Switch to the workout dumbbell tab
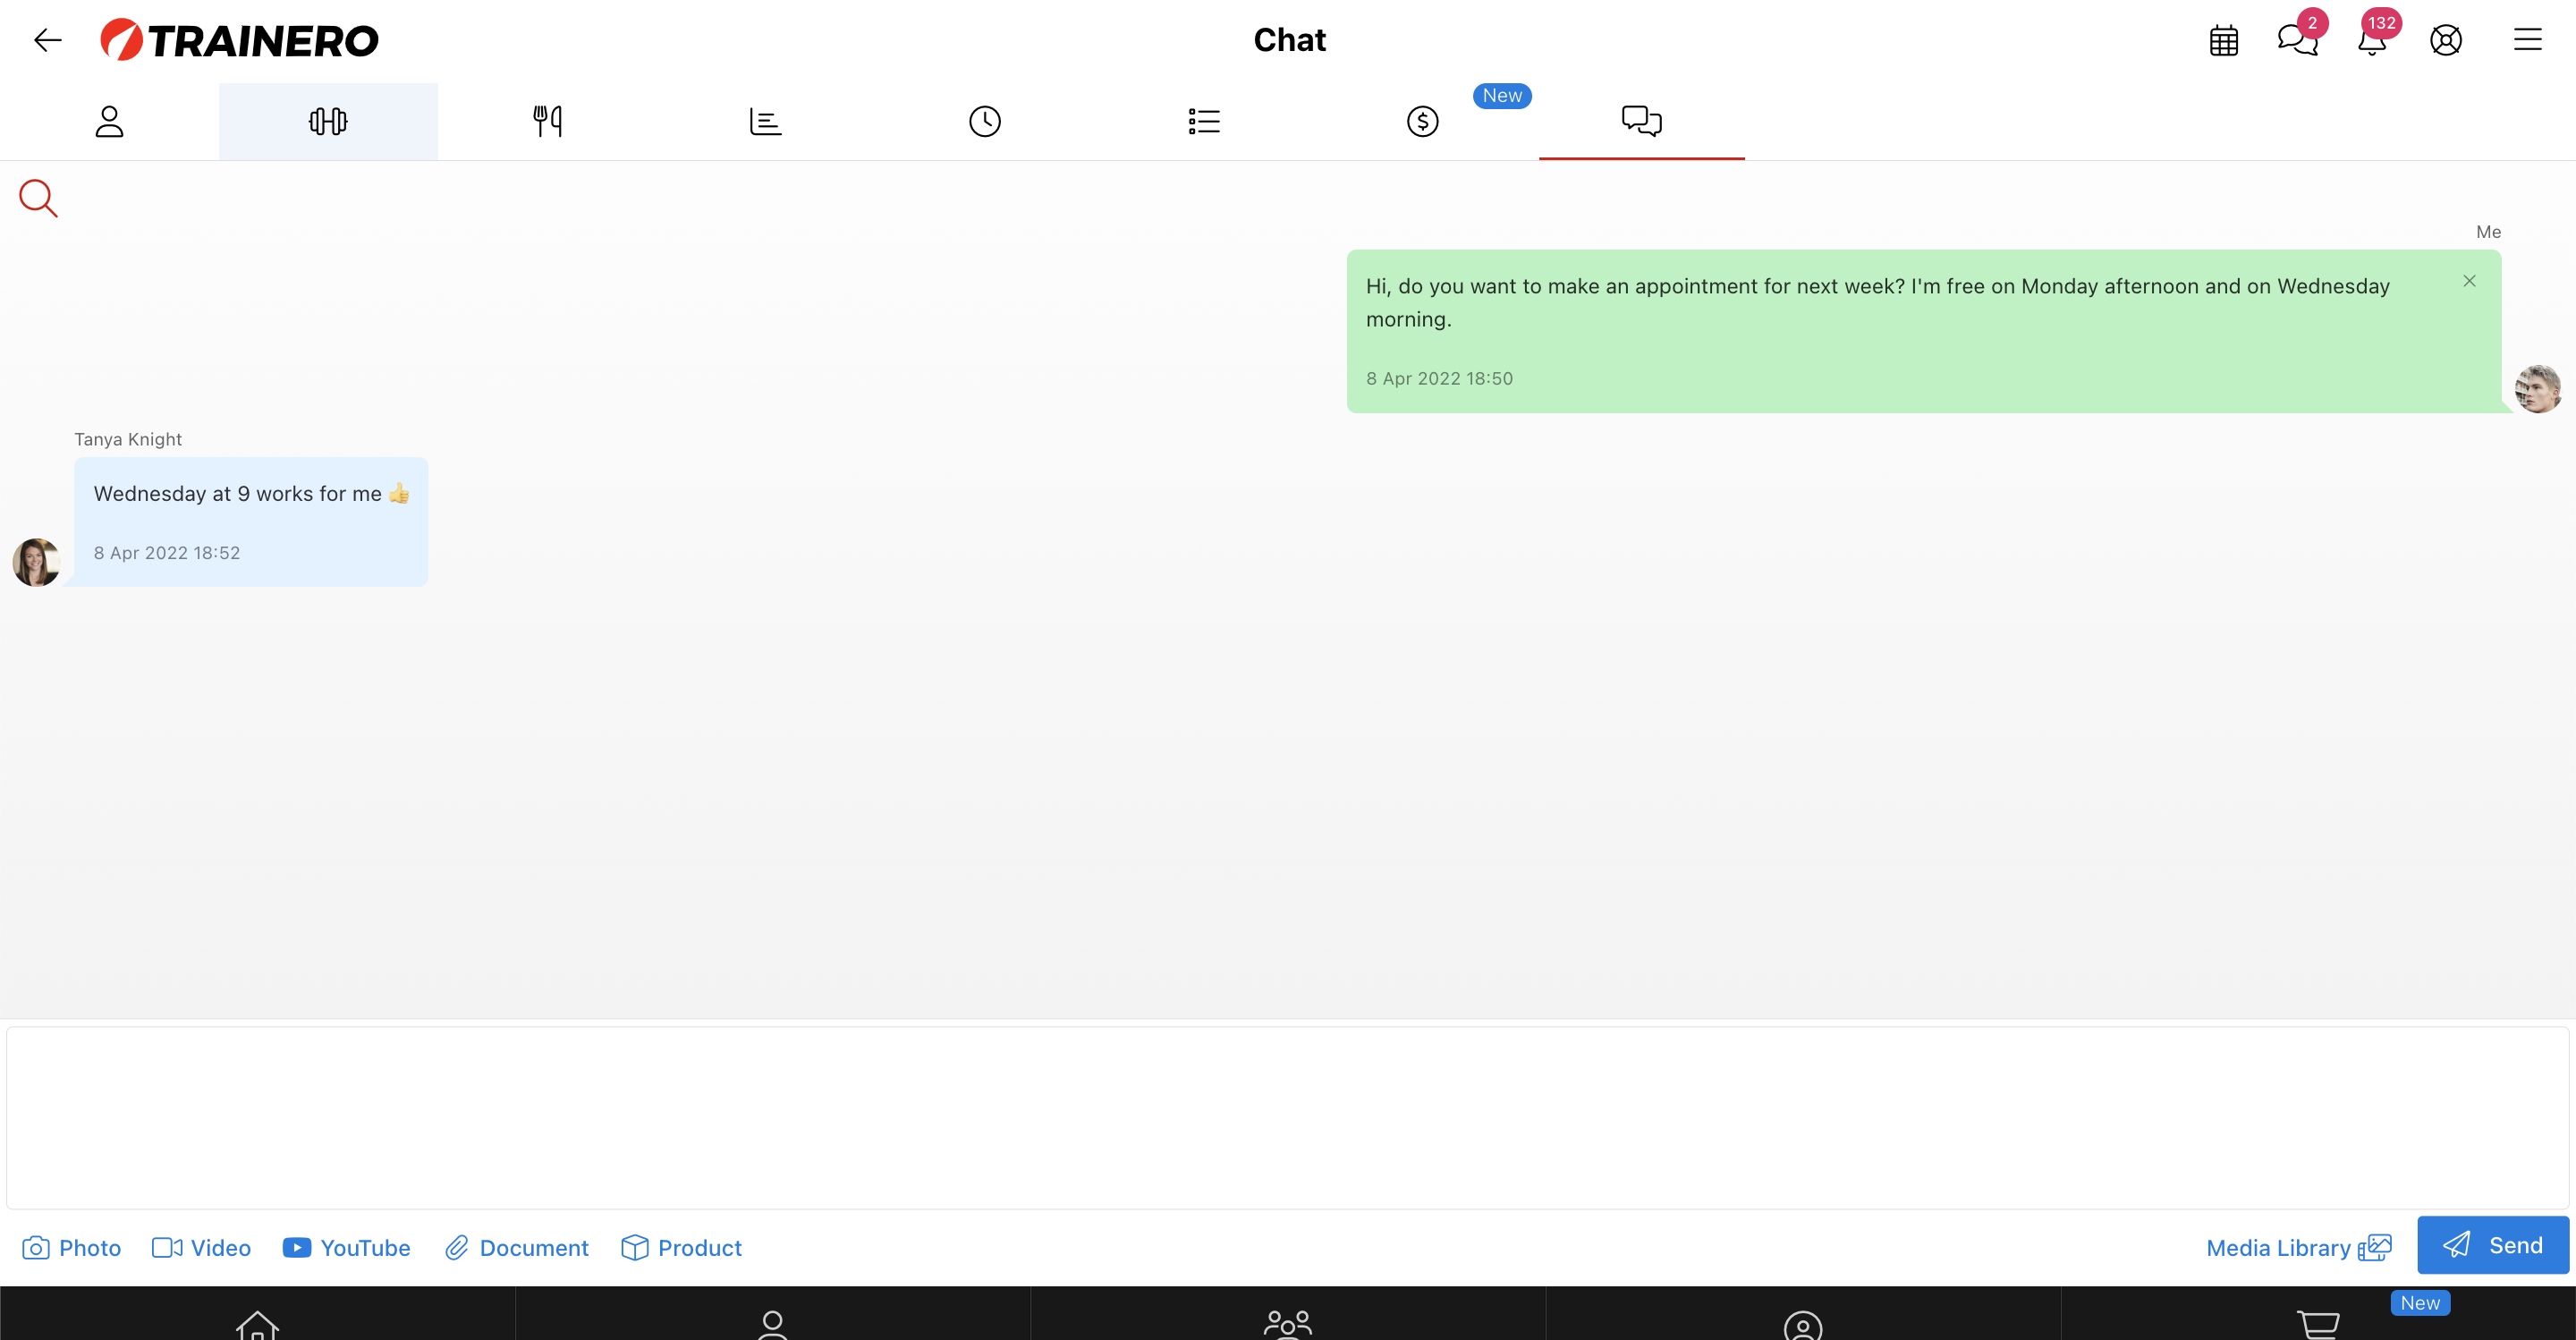This screenshot has width=2576, height=1340. tap(328, 121)
